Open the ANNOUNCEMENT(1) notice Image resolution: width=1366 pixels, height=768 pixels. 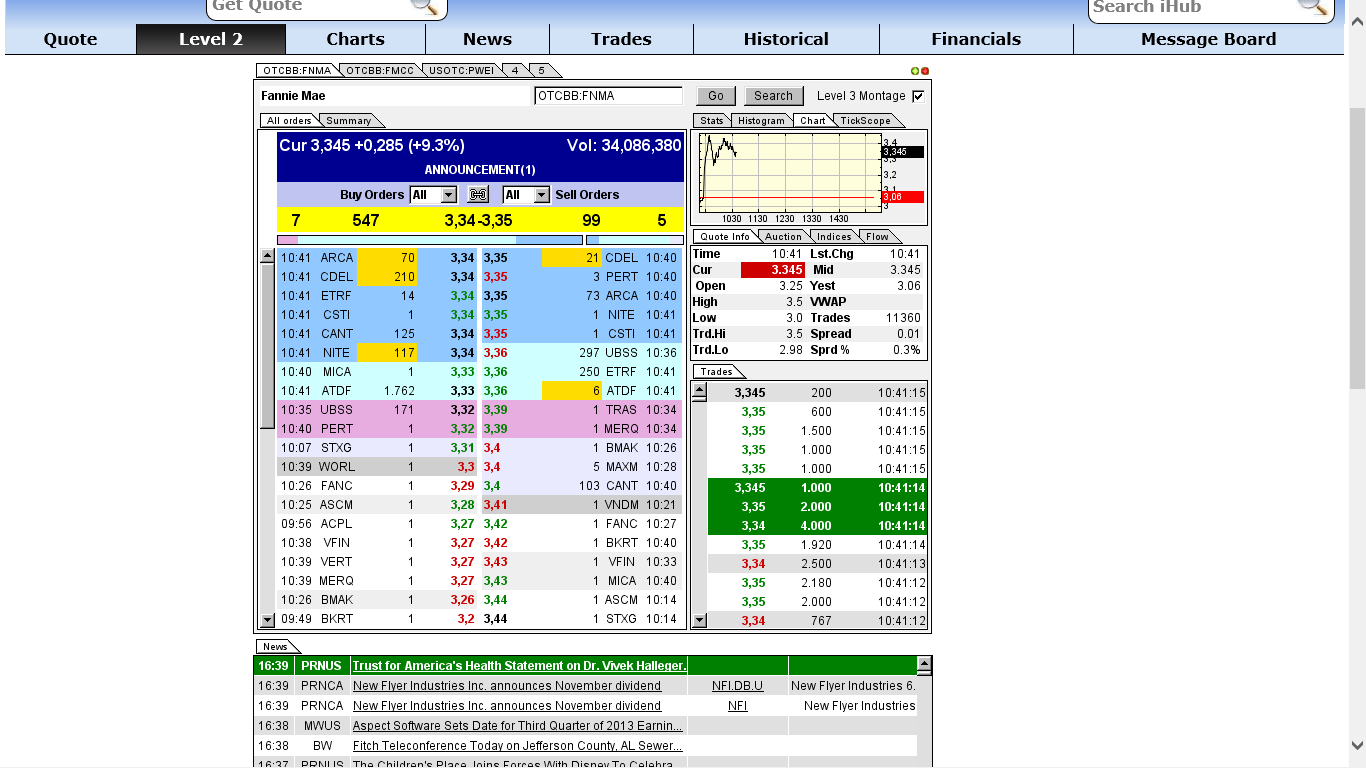(480, 170)
